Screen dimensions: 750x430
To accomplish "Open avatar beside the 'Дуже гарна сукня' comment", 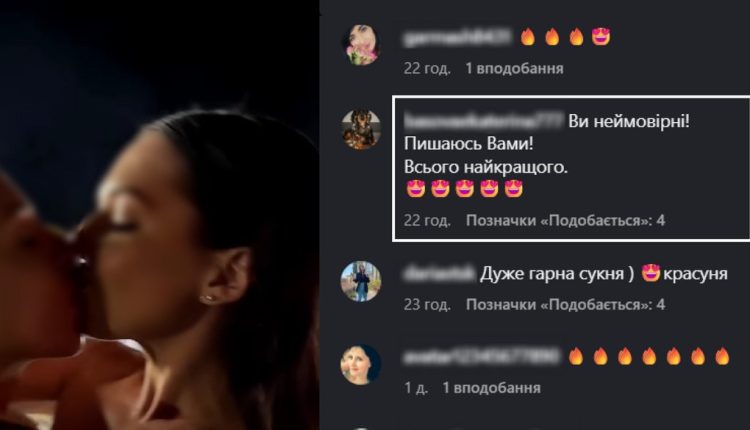I will (x=361, y=281).
